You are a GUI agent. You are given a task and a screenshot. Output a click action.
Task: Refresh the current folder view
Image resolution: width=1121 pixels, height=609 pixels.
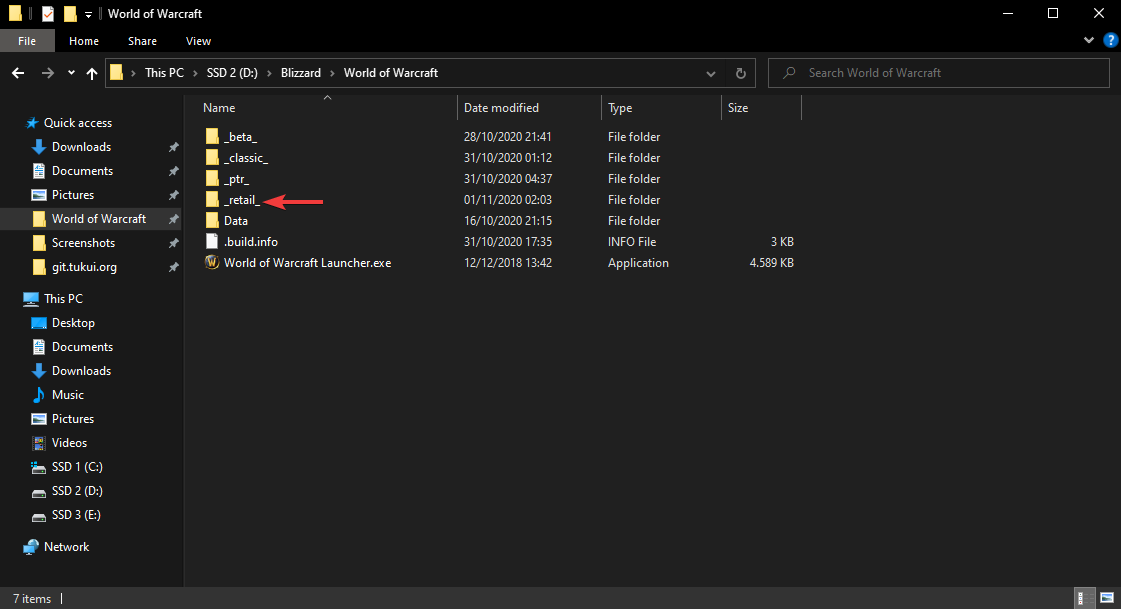[741, 73]
